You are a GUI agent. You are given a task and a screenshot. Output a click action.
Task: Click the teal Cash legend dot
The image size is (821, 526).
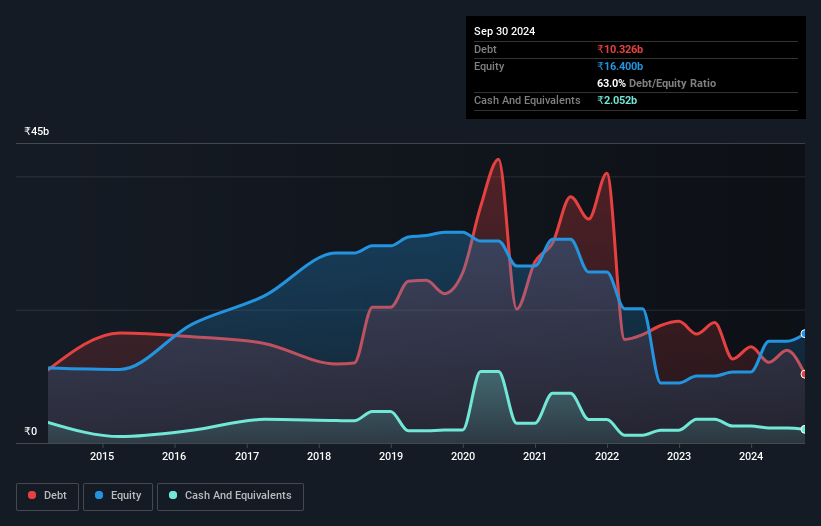173,495
